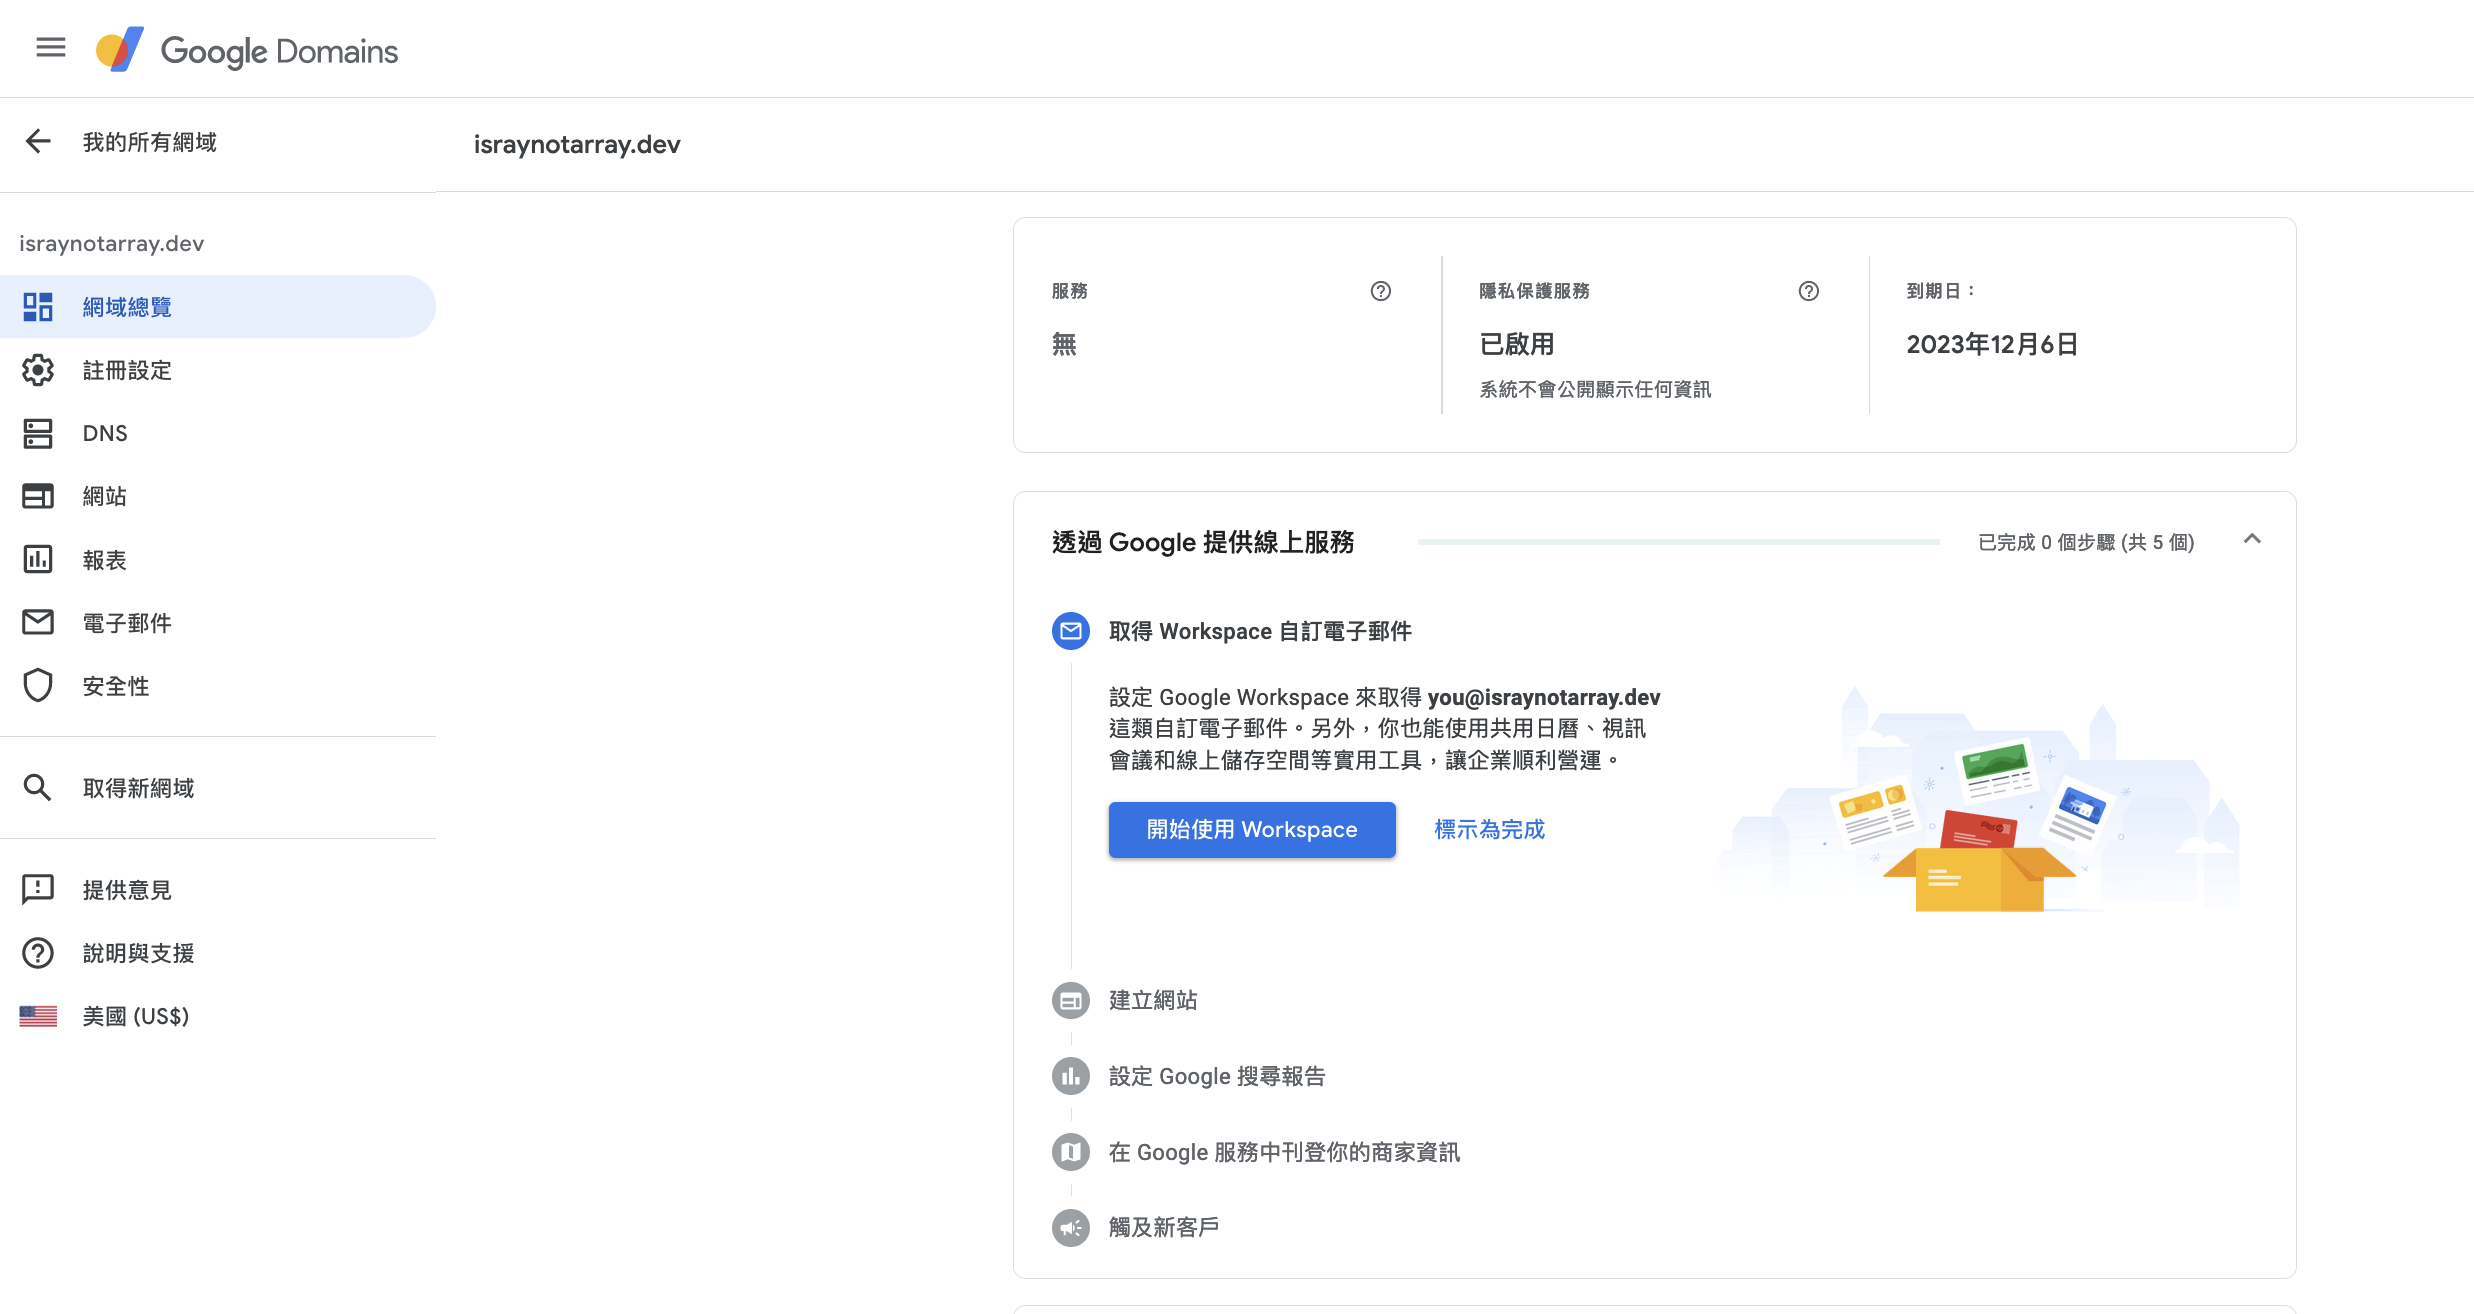Viewport: 2474px width, 1314px height.
Task: Collapse the Google 線上服務 steps card
Action: point(2252,540)
